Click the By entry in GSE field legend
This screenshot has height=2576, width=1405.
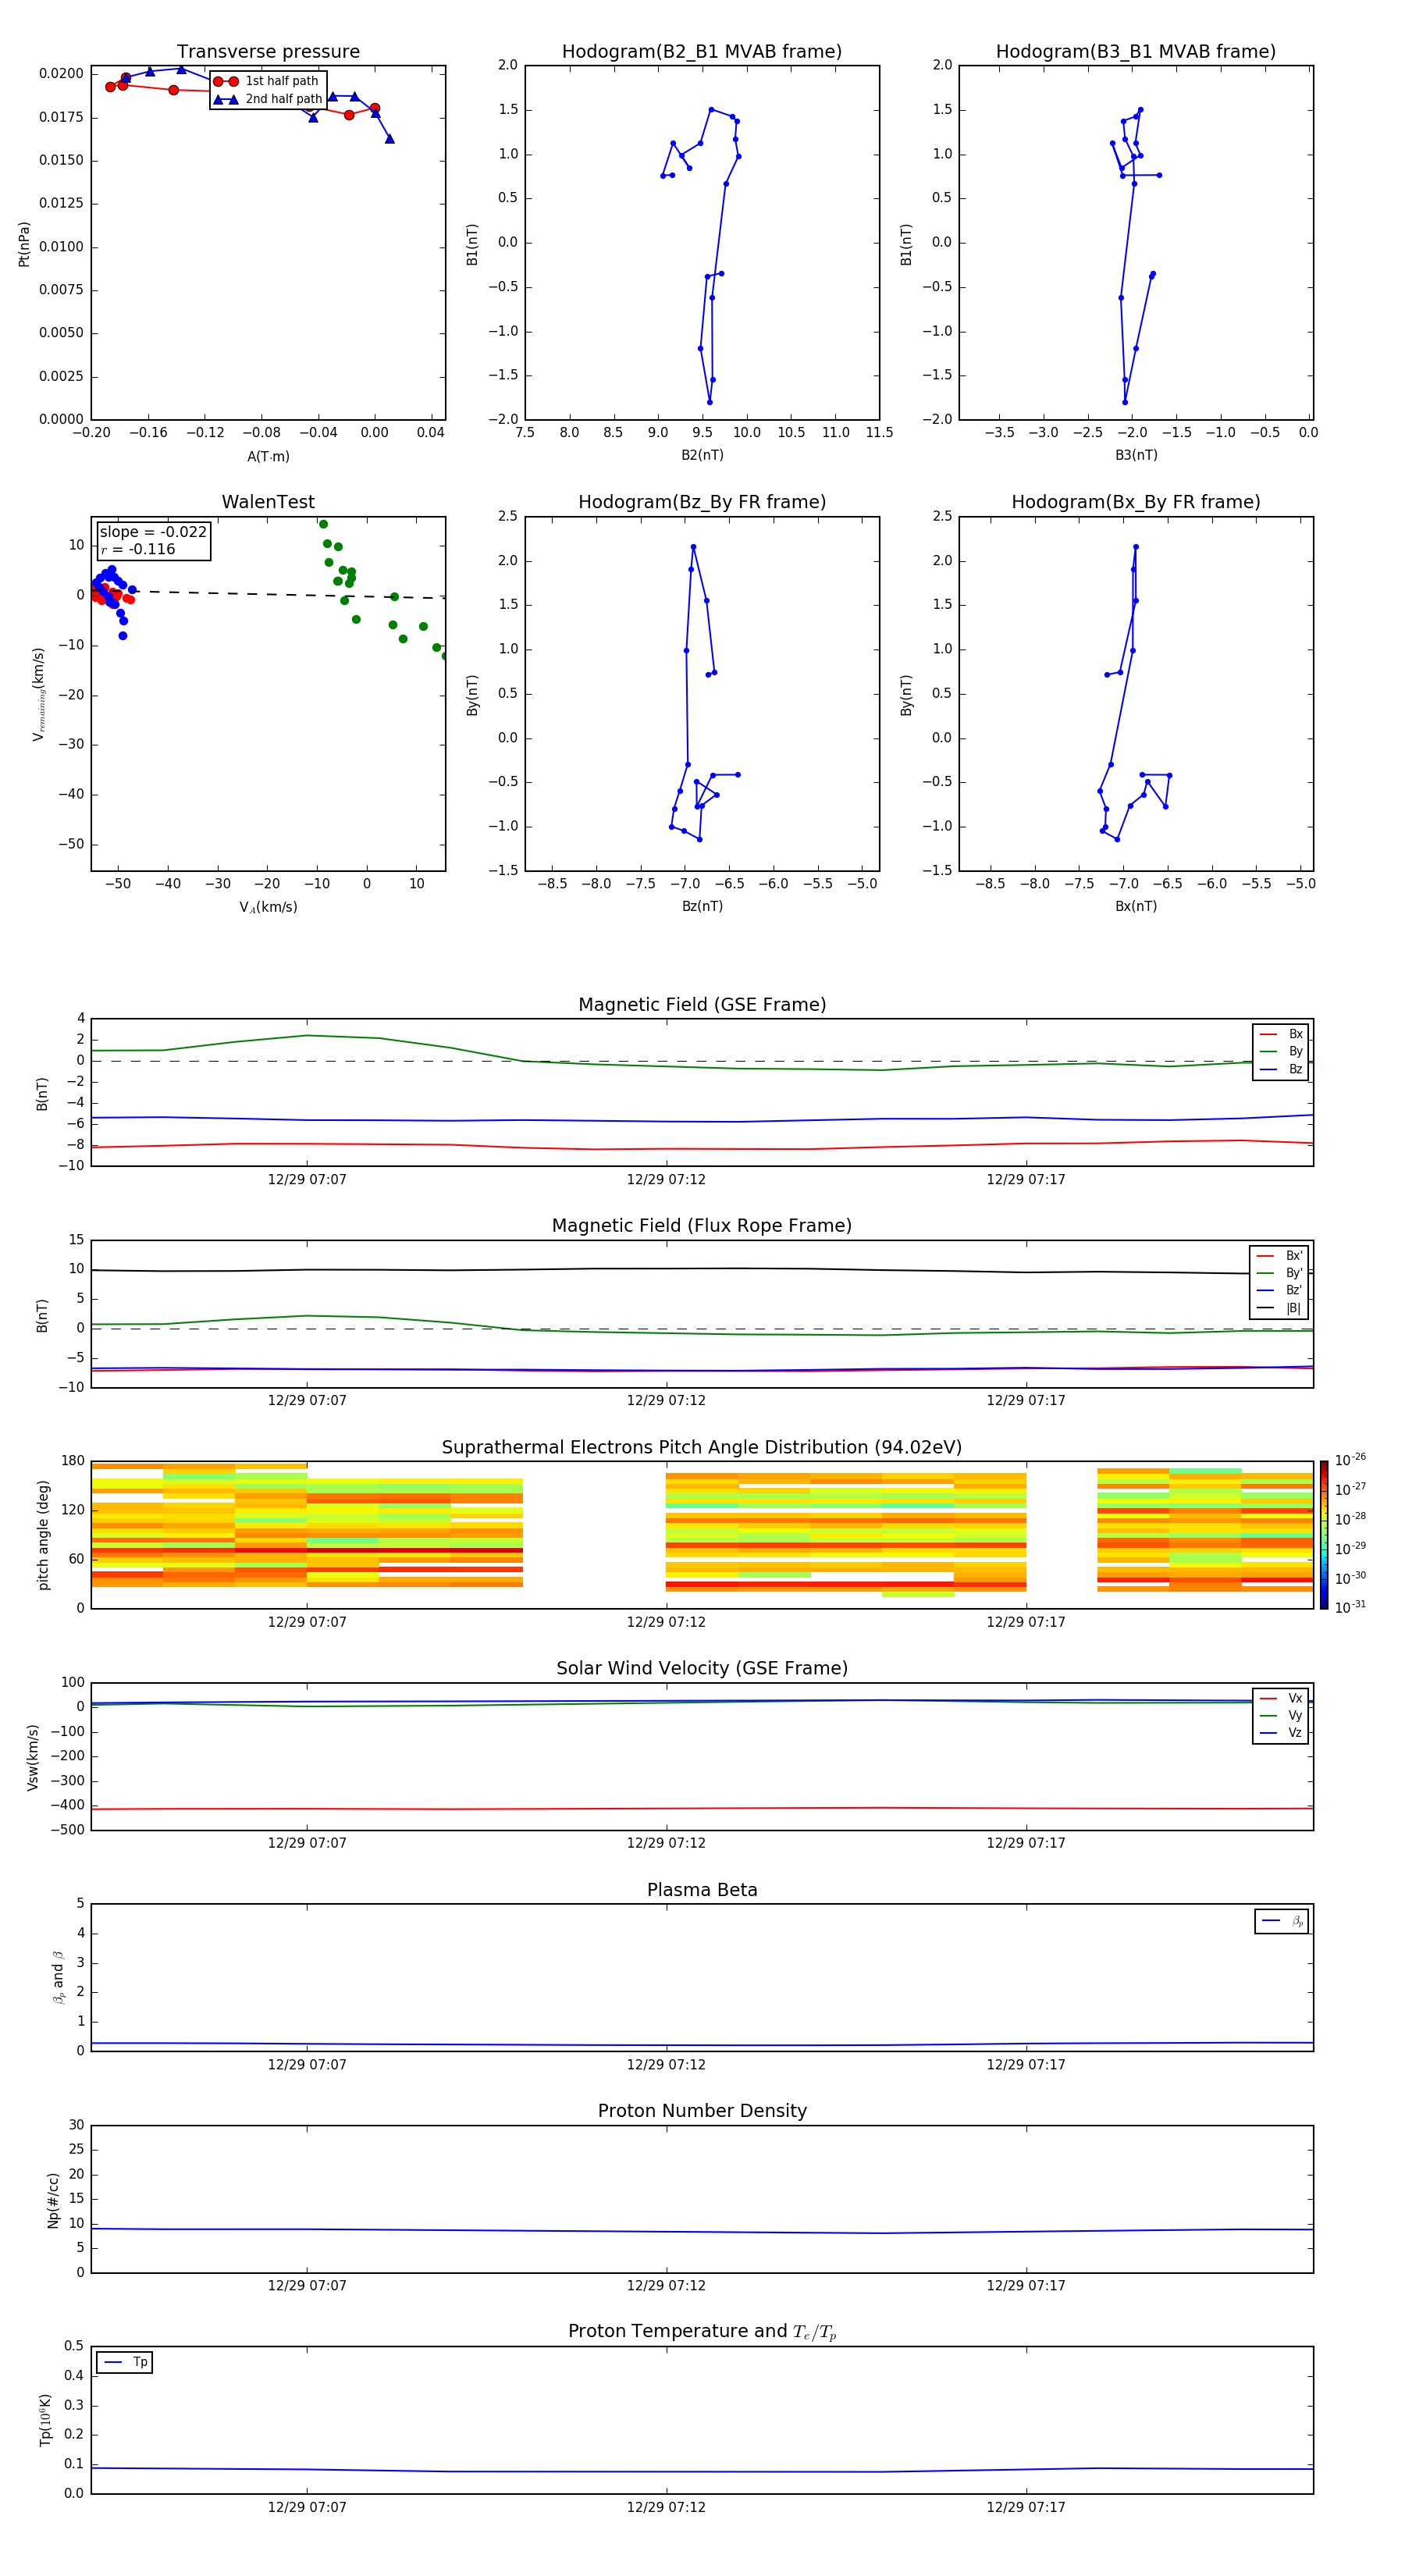(x=1281, y=1051)
